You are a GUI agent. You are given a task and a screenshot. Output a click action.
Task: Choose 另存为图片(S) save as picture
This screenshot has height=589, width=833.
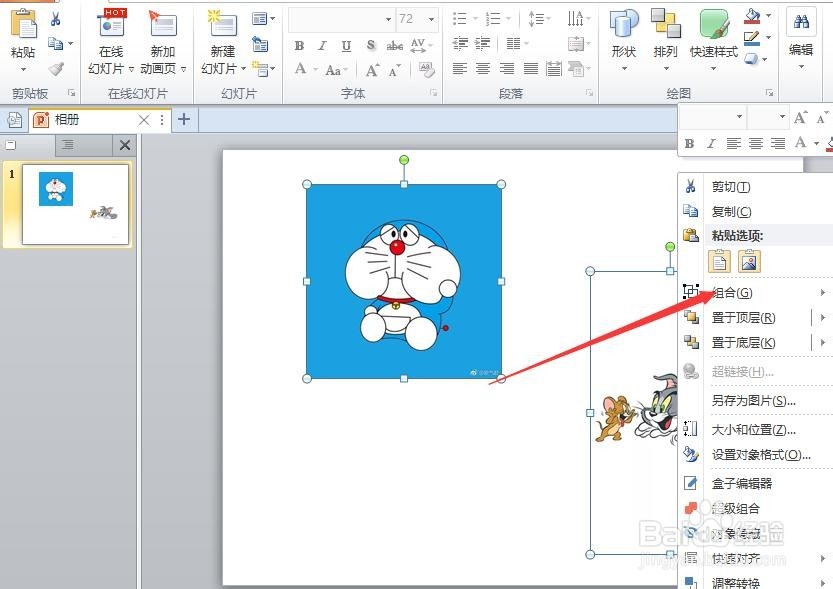pos(756,401)
